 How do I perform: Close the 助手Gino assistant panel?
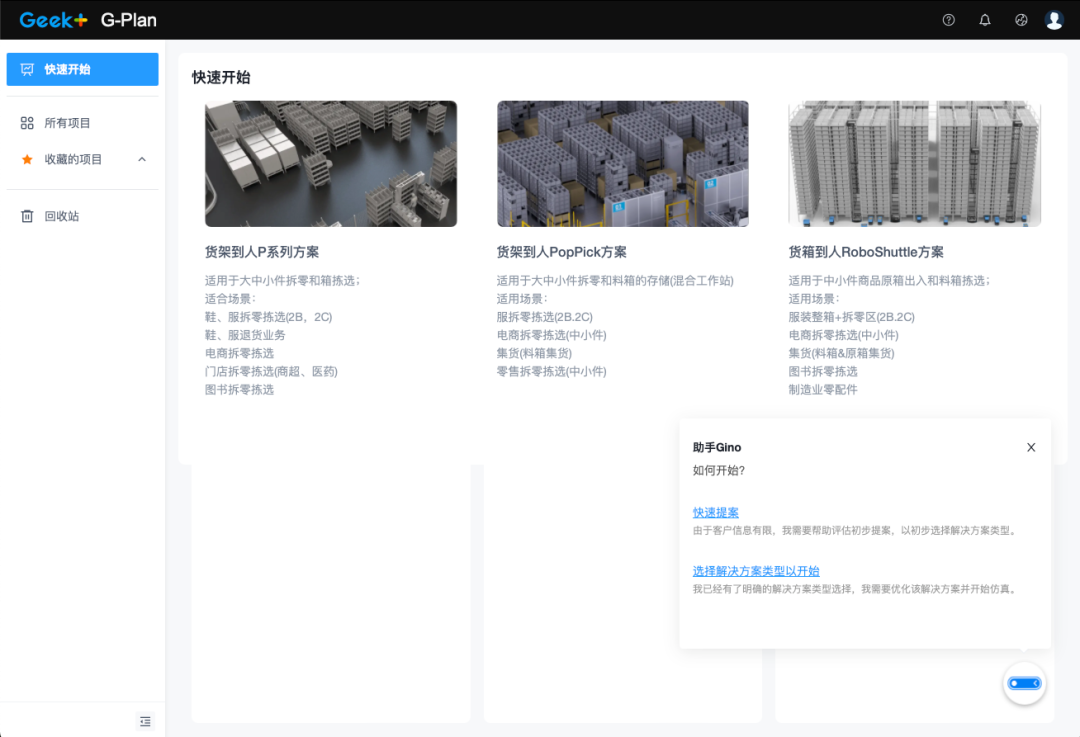point(1031,447)
